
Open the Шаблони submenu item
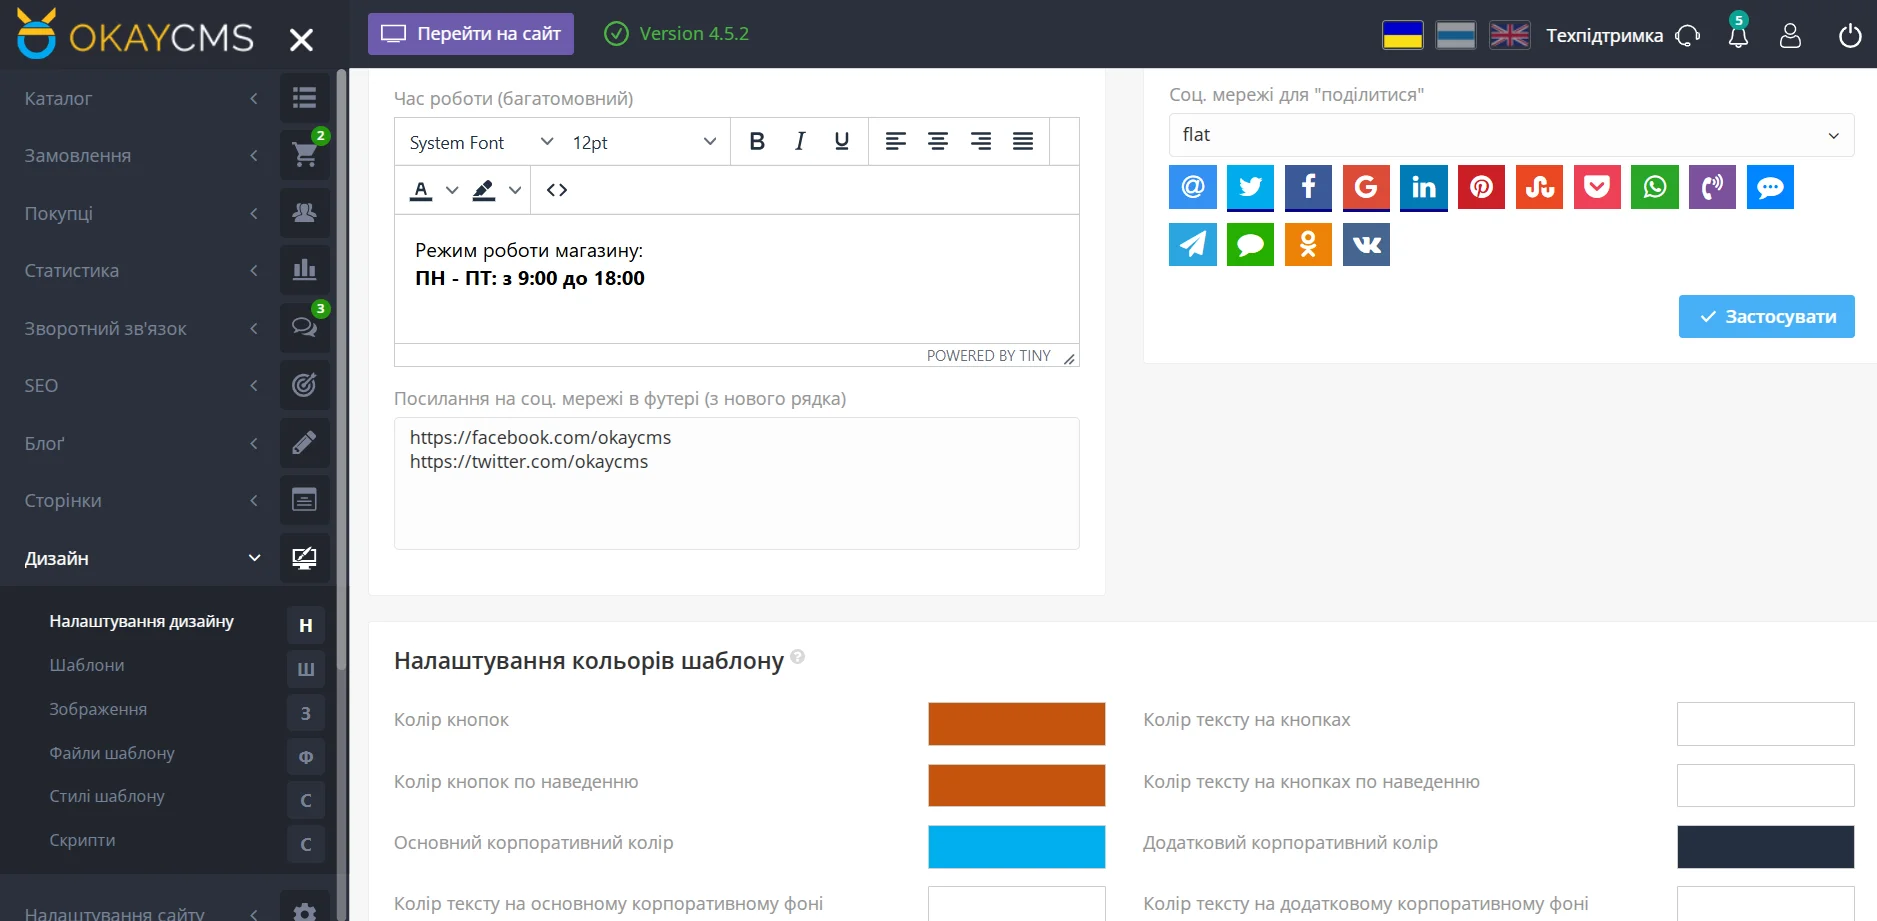(87, 666)
